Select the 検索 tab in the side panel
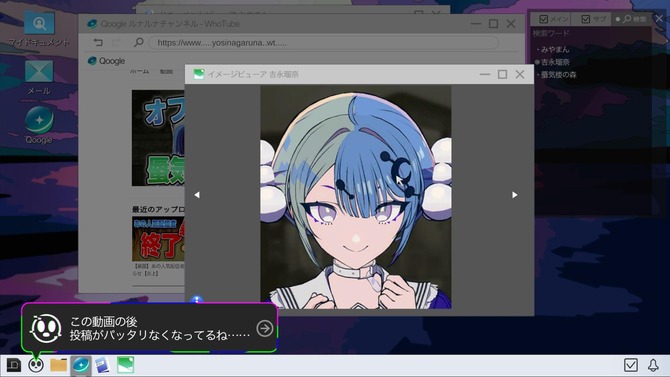Viewport: 670px width, 377px height. click(x=632, y=19)
